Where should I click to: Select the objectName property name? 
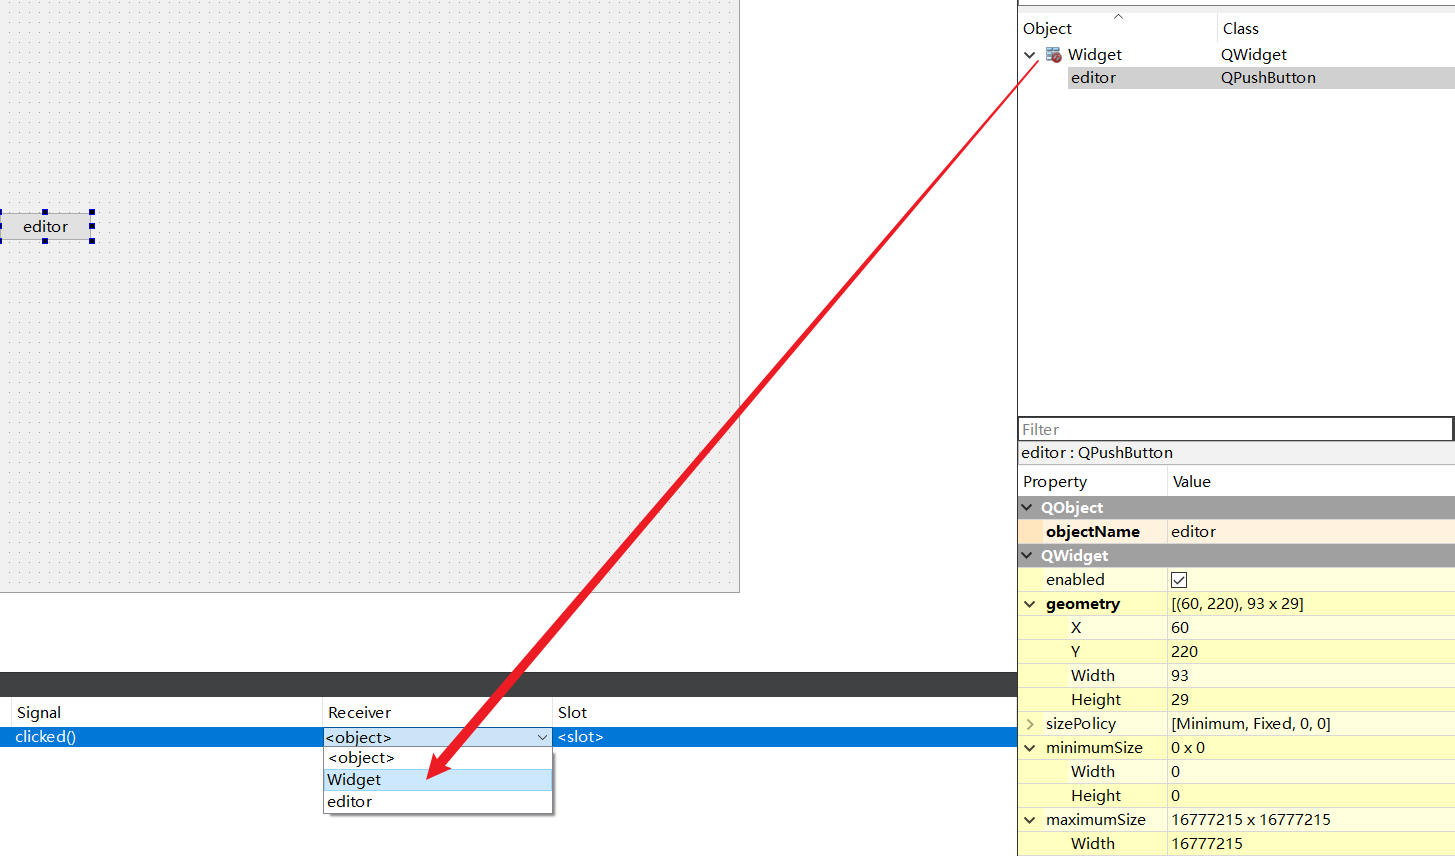pyautogui.click(x=1093, y=532)
